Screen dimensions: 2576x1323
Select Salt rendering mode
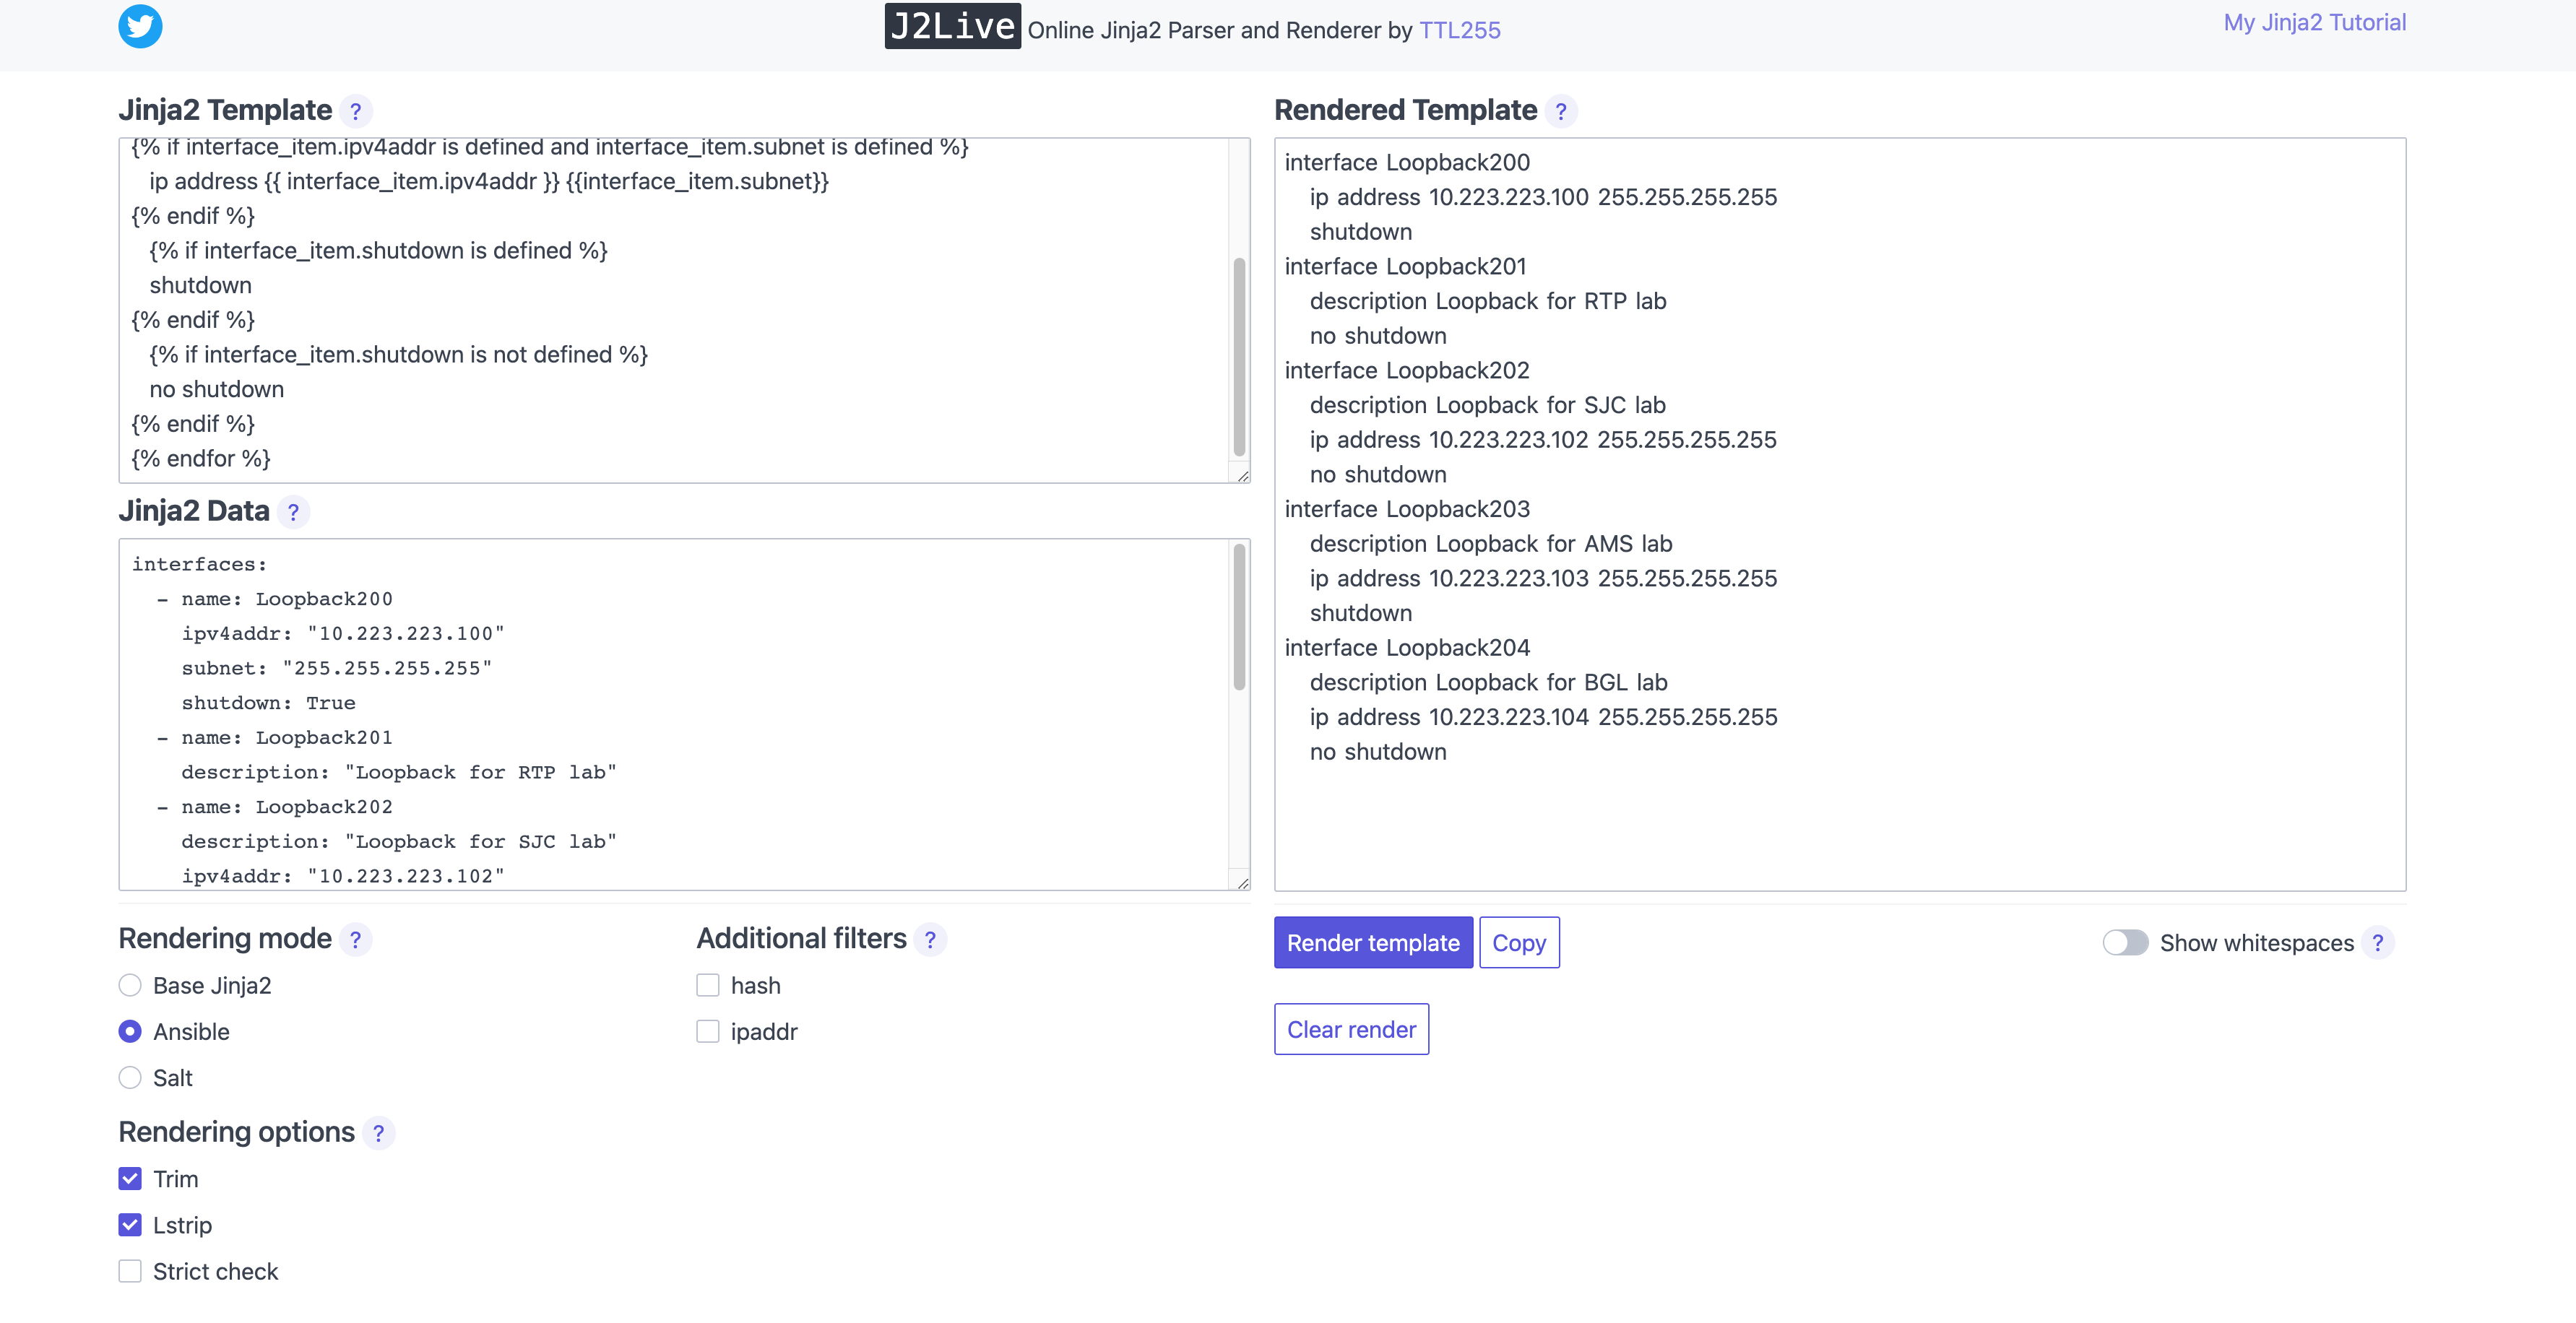[130, 1078]
